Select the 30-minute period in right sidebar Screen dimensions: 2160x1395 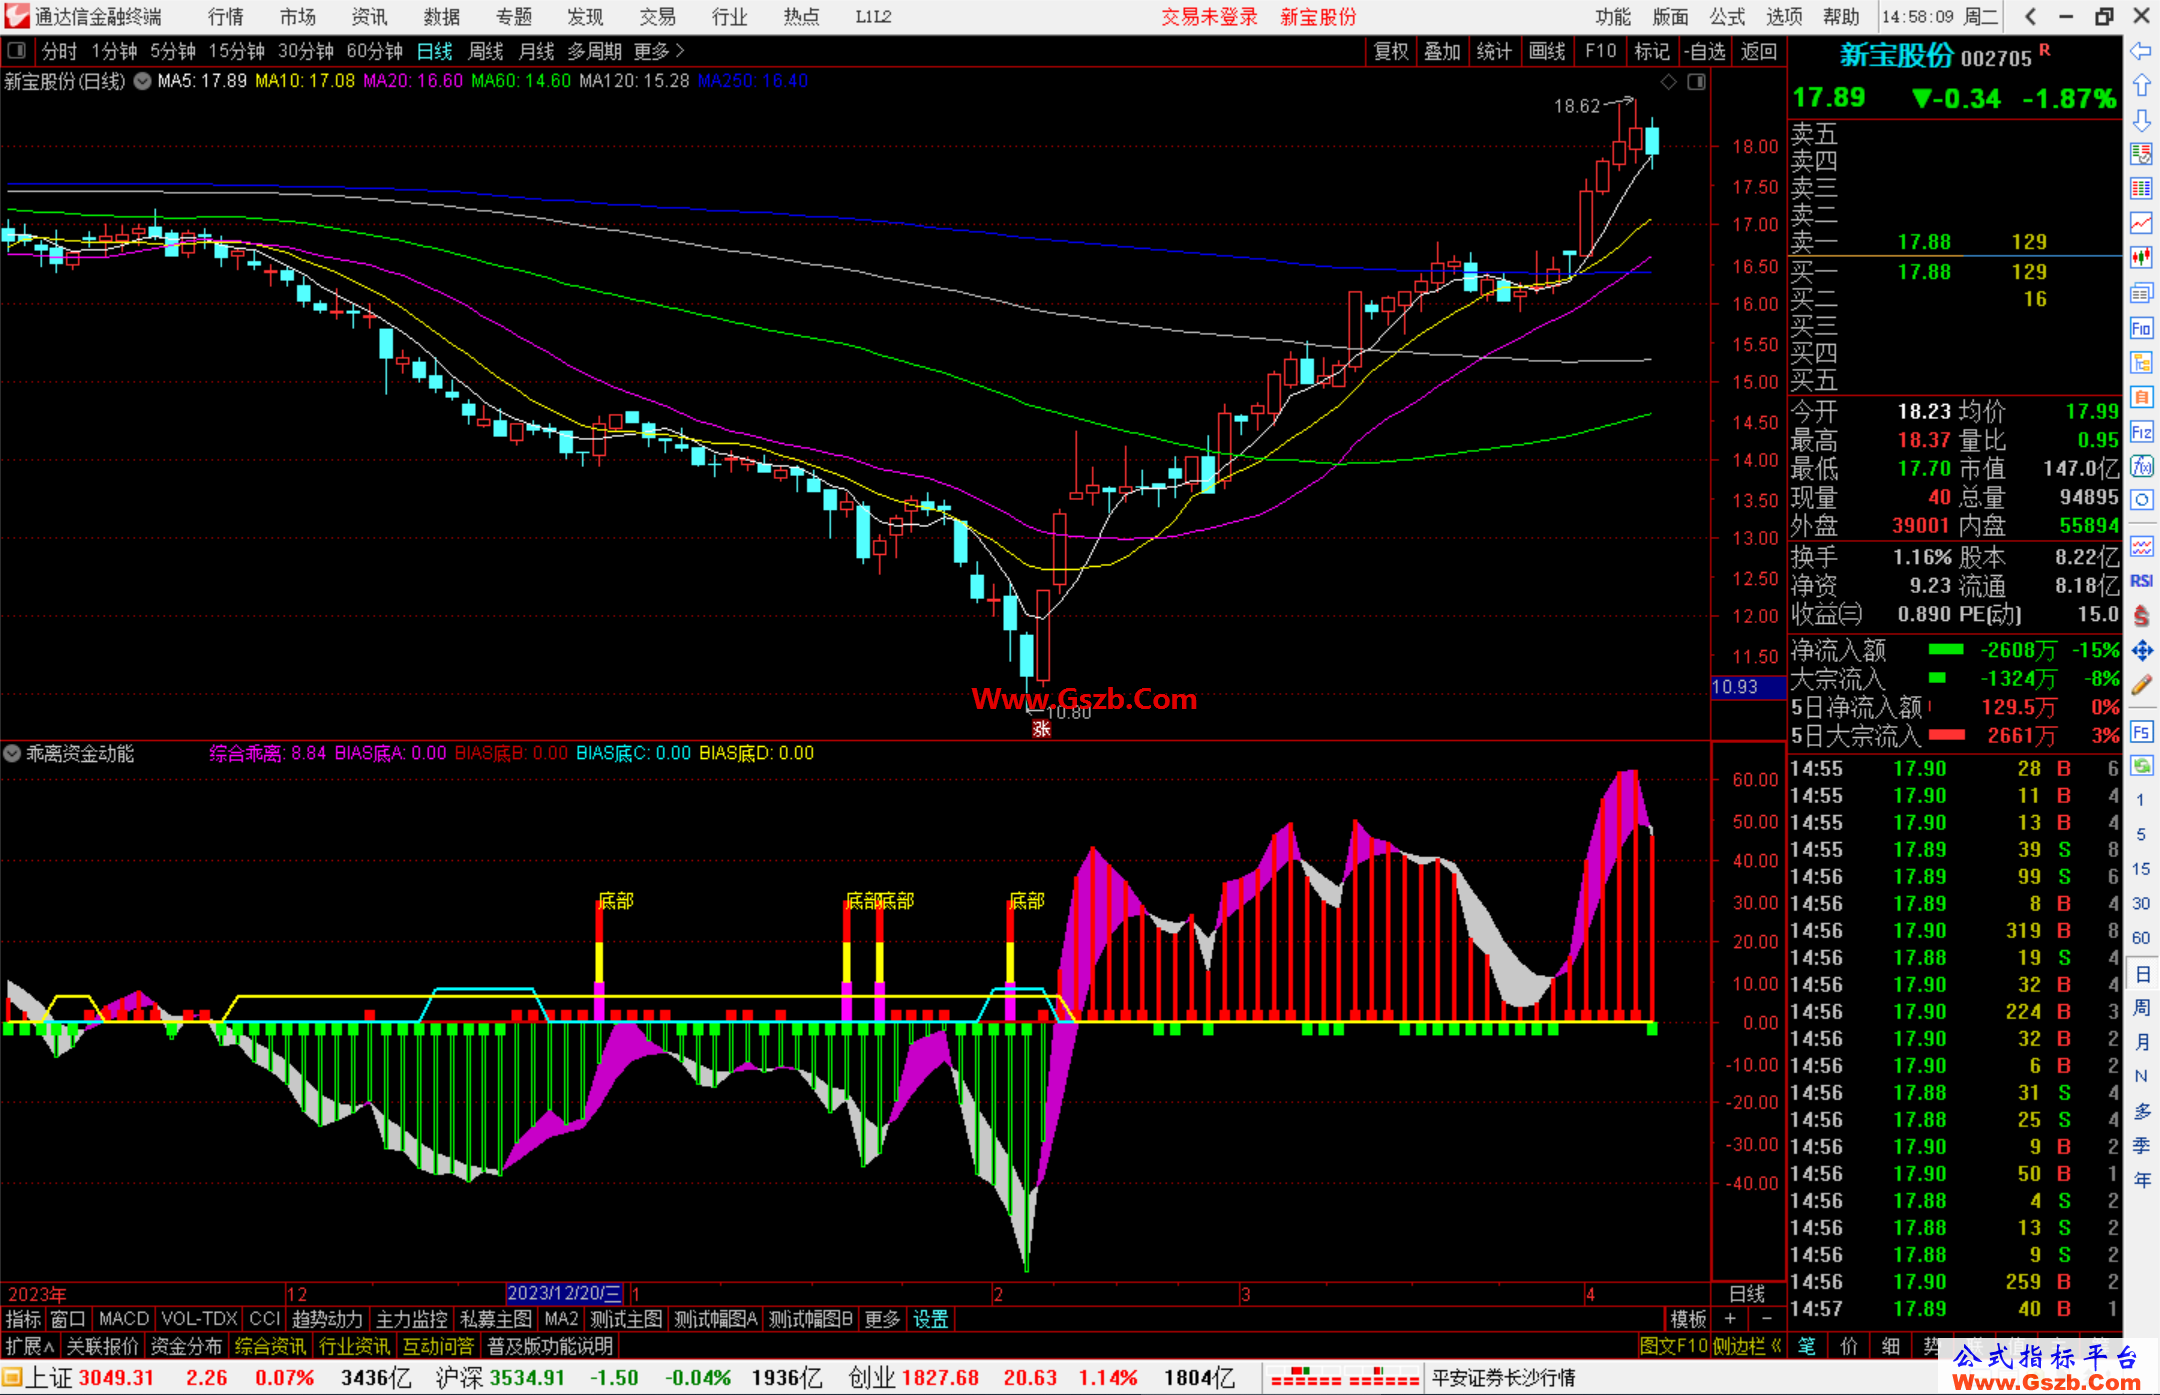click(2140, 903)
